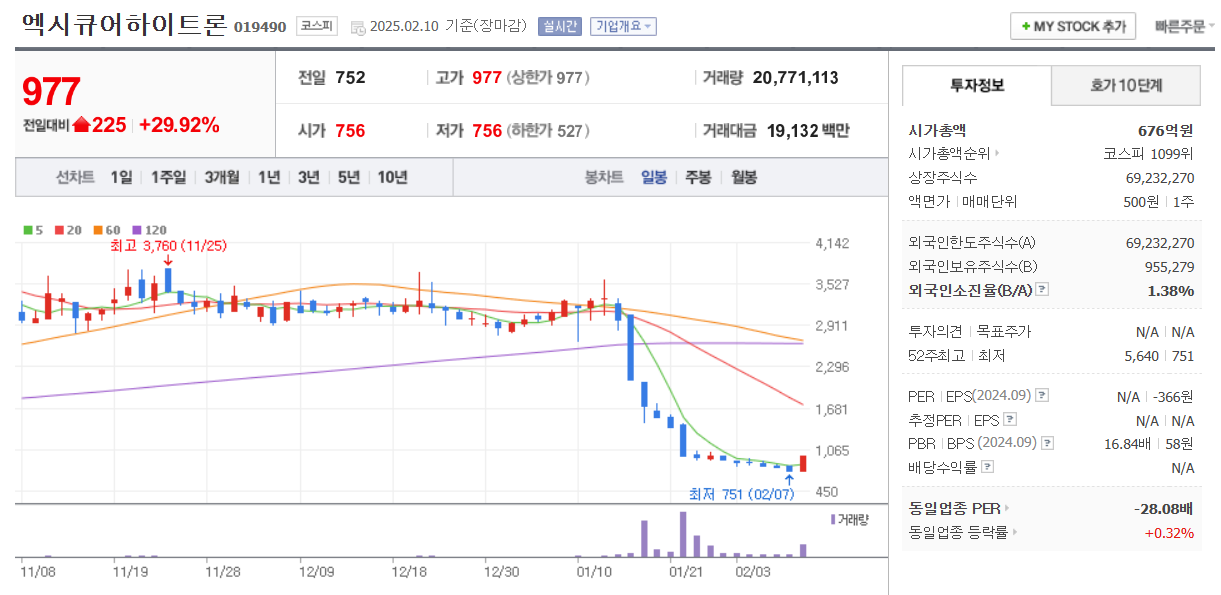
Task: Click the tallest volume bar near 01/21
Action: click(x=683, y=535)
